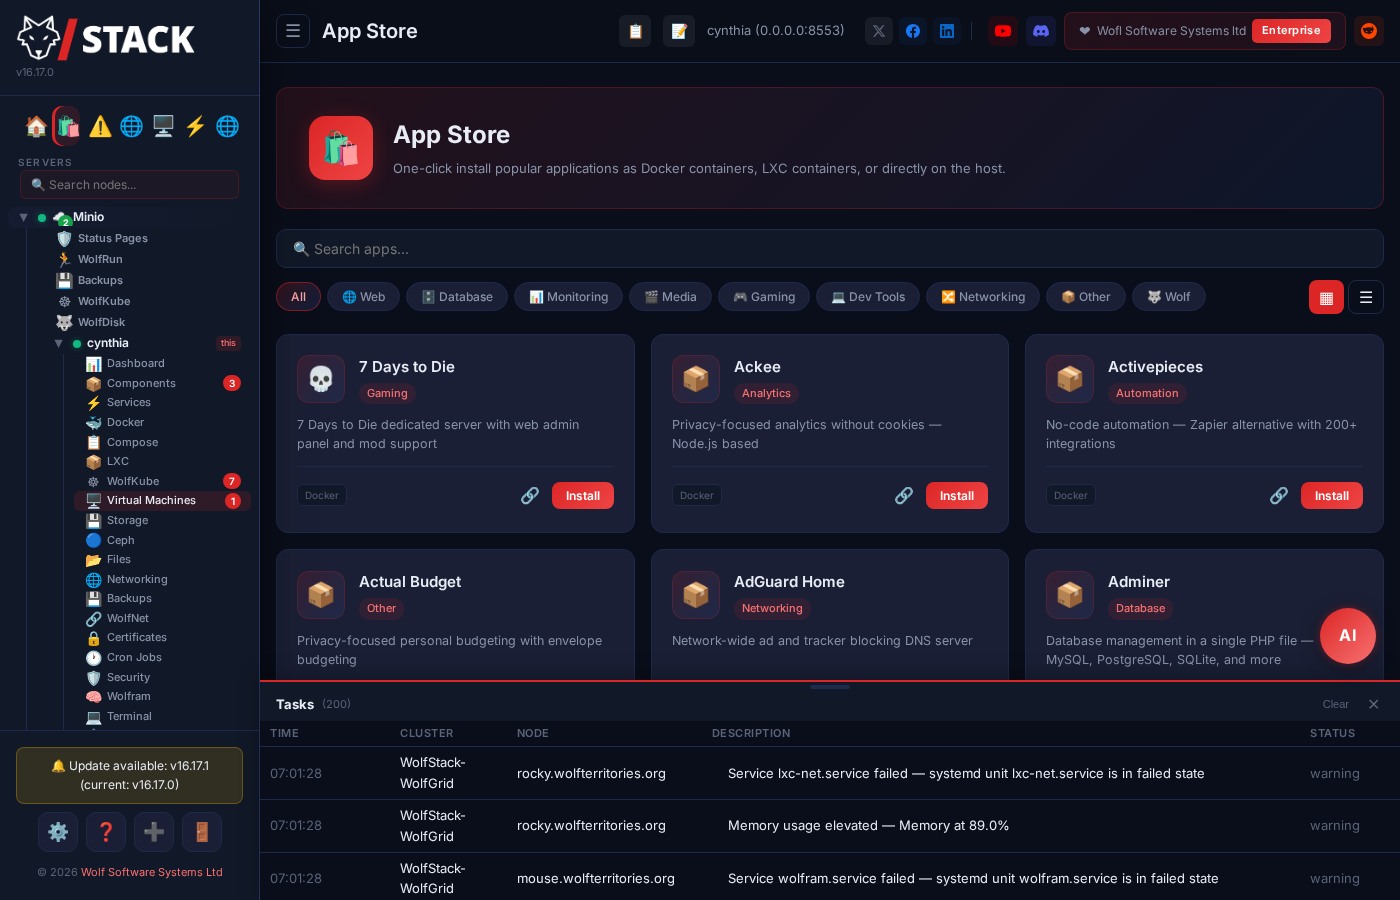This screenshot has width=1400, height=900.
Task: Collapse the Minio cluster tree node
Action: 23,217
